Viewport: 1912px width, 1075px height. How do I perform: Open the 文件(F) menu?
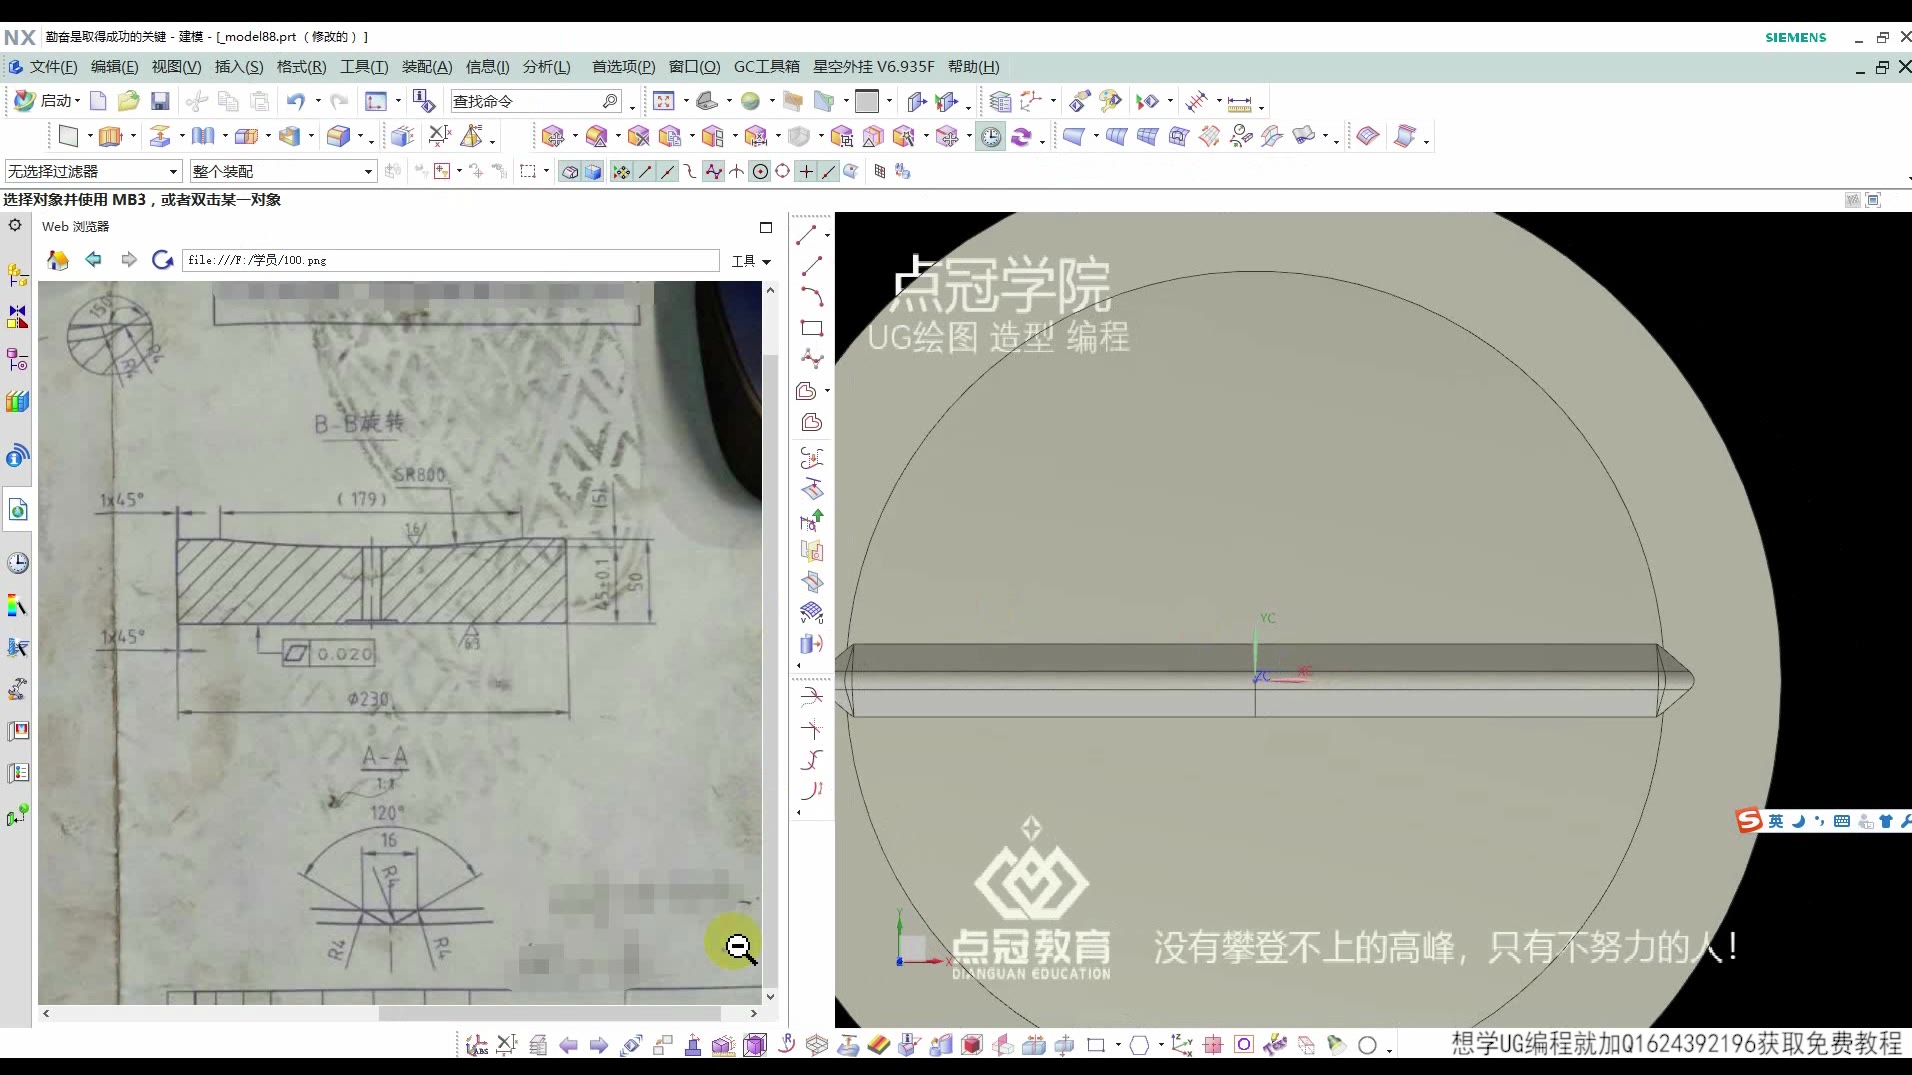click(53, 67)
